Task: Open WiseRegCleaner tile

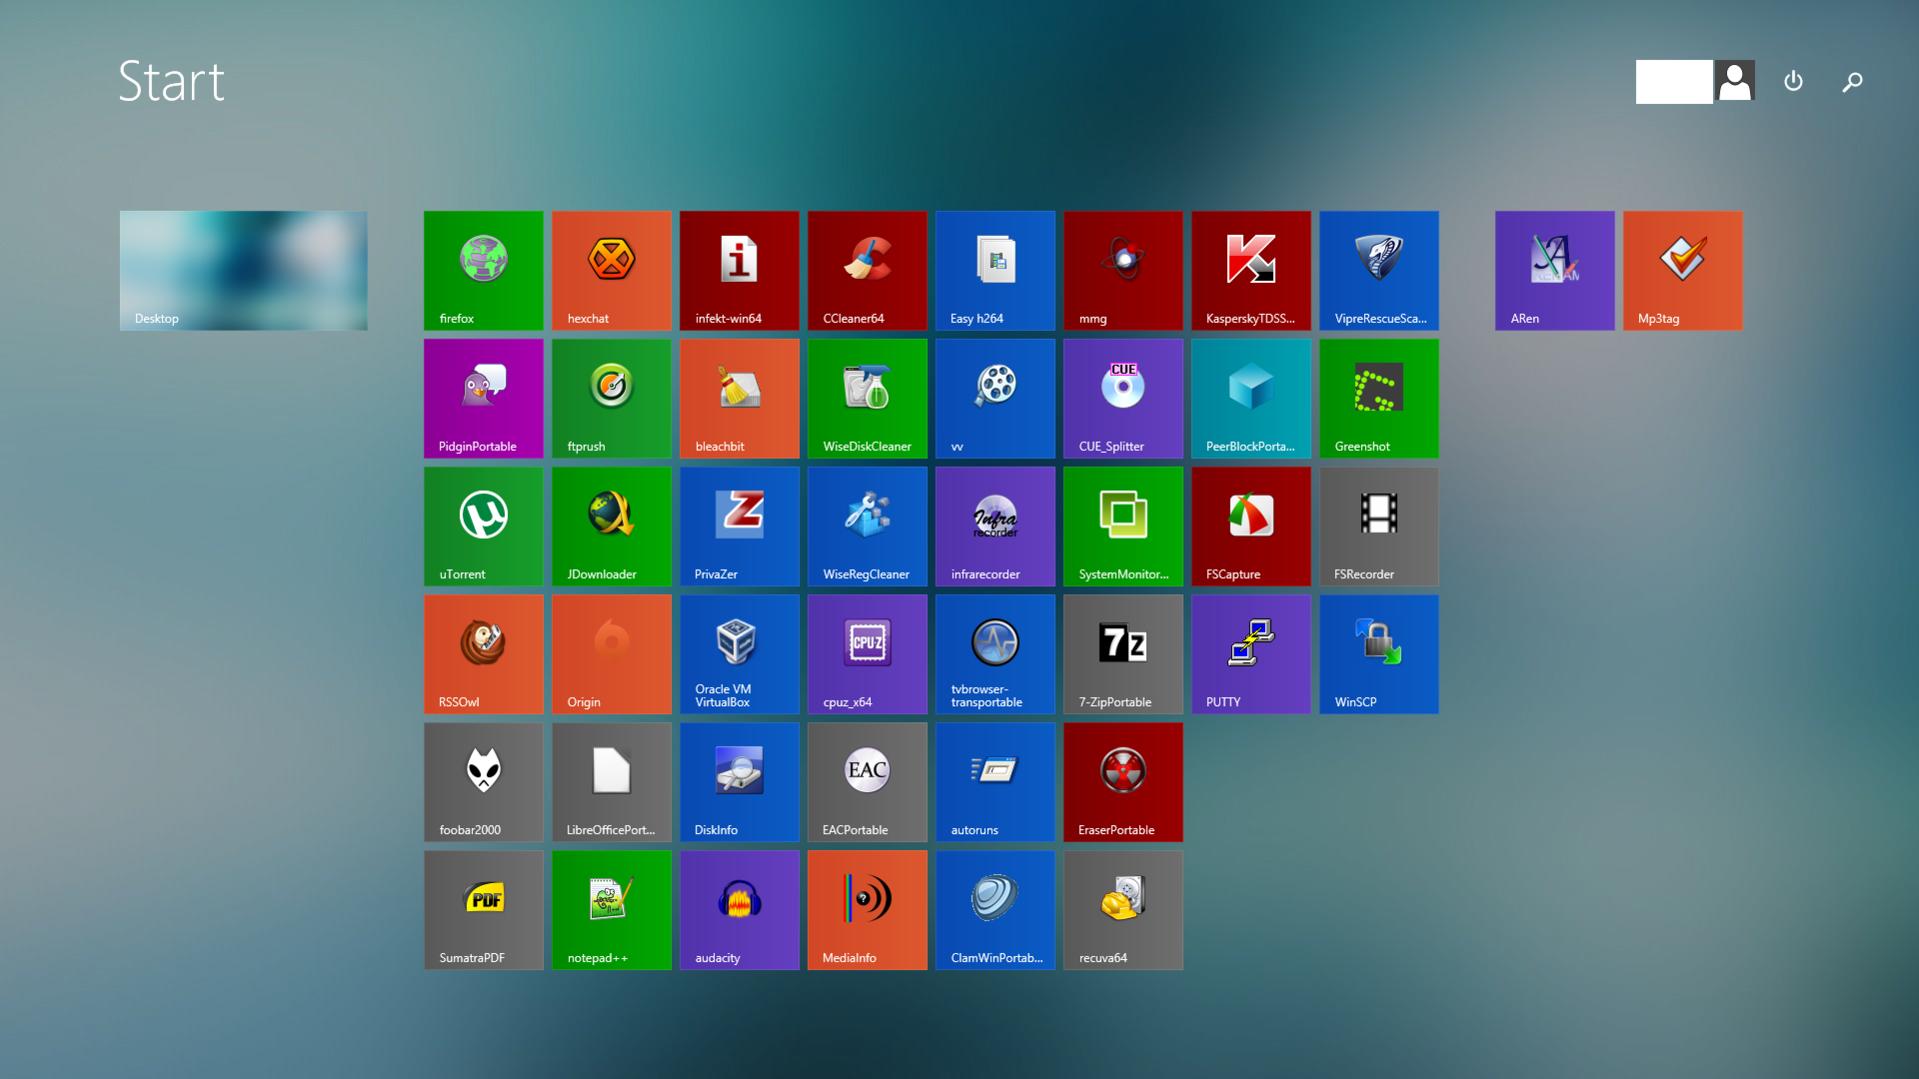Action: tap(867, 526)
